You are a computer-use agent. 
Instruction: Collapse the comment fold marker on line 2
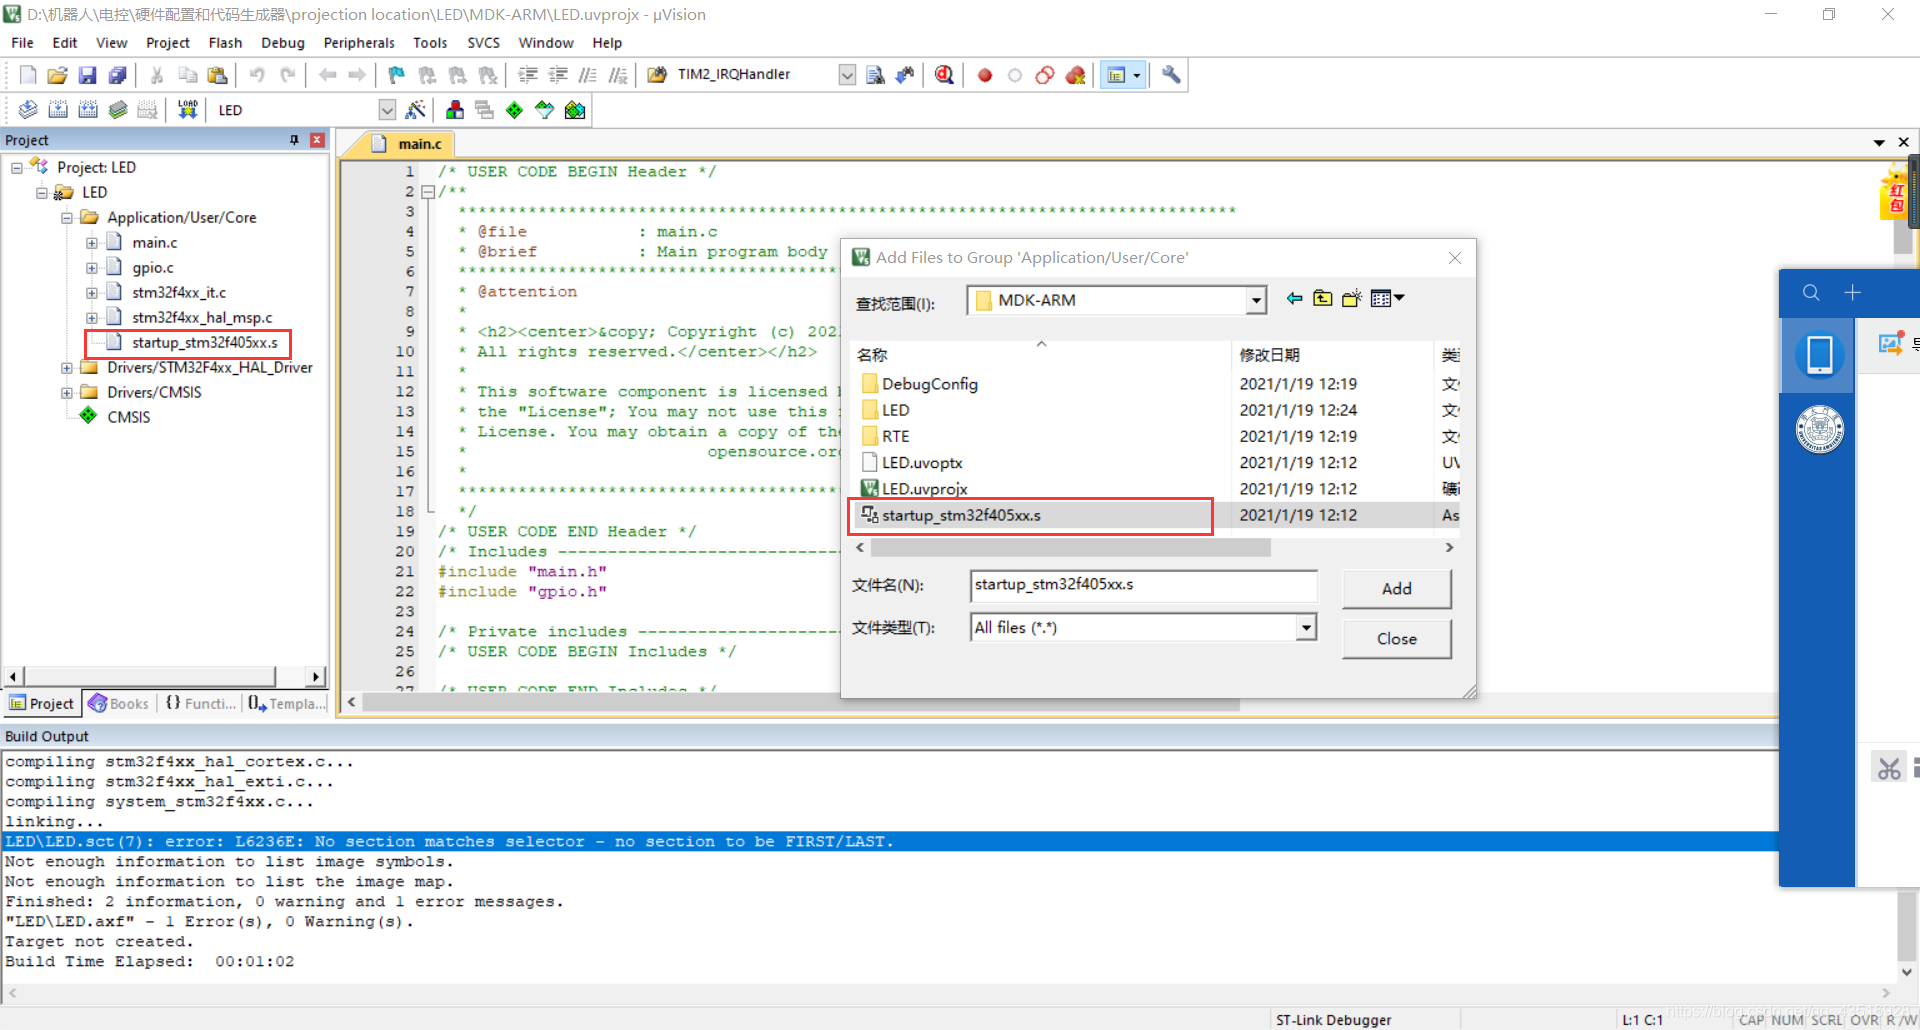[428, 191]
